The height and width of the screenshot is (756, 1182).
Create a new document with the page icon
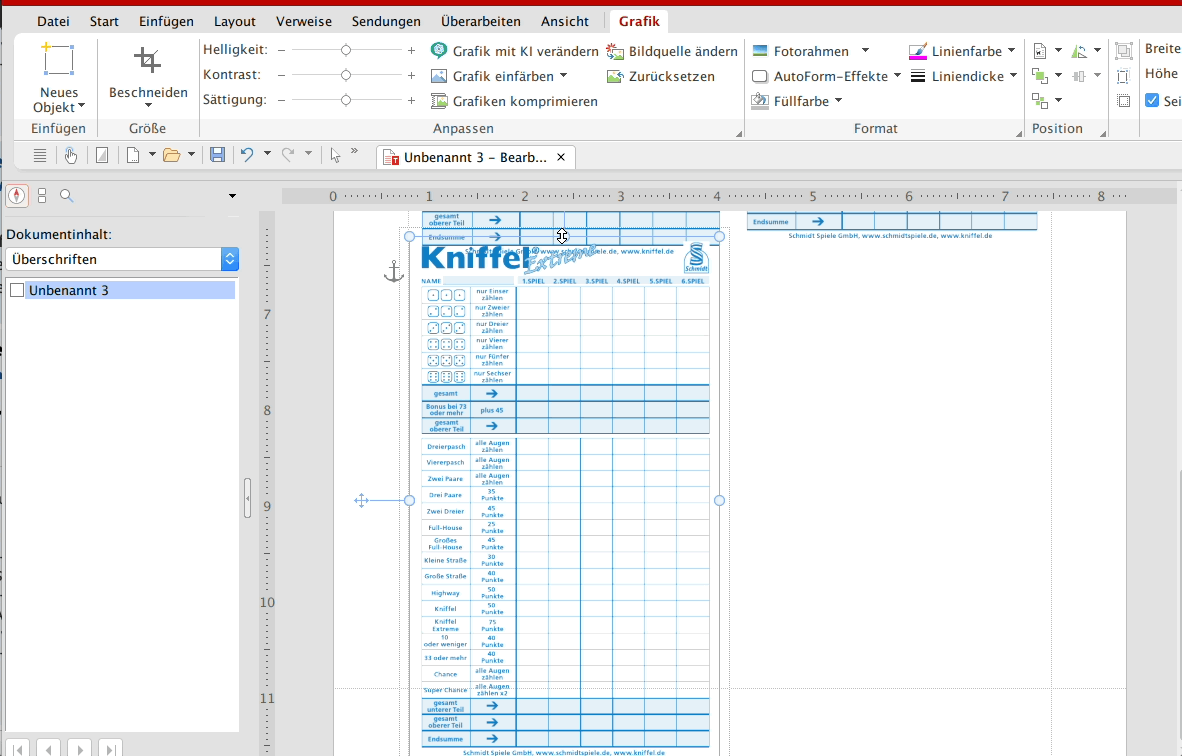coord(133,155)
